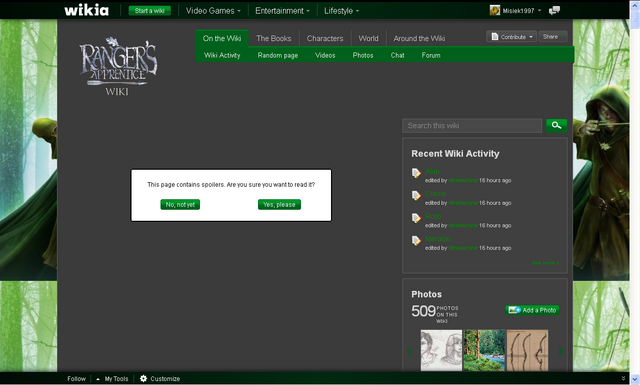Click the Share button
Screen dimensions: 640x385
[x=553, y=37]
